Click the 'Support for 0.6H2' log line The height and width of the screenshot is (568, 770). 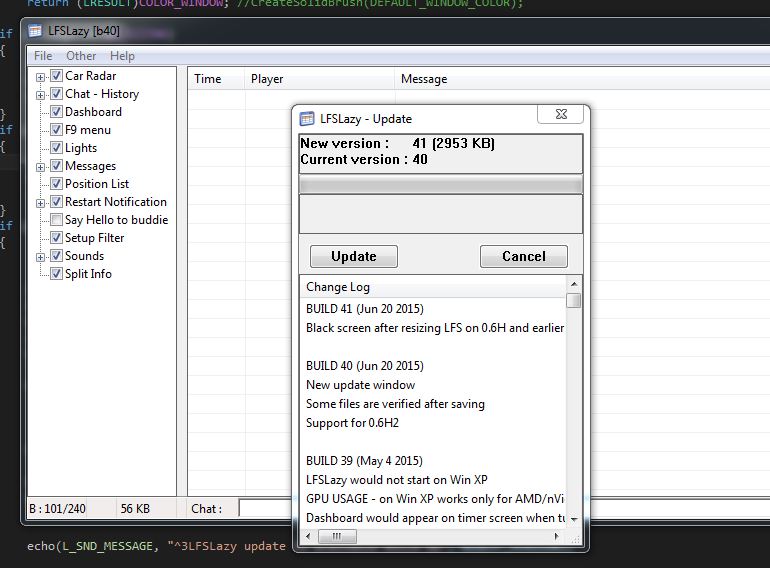coord(352,423)
